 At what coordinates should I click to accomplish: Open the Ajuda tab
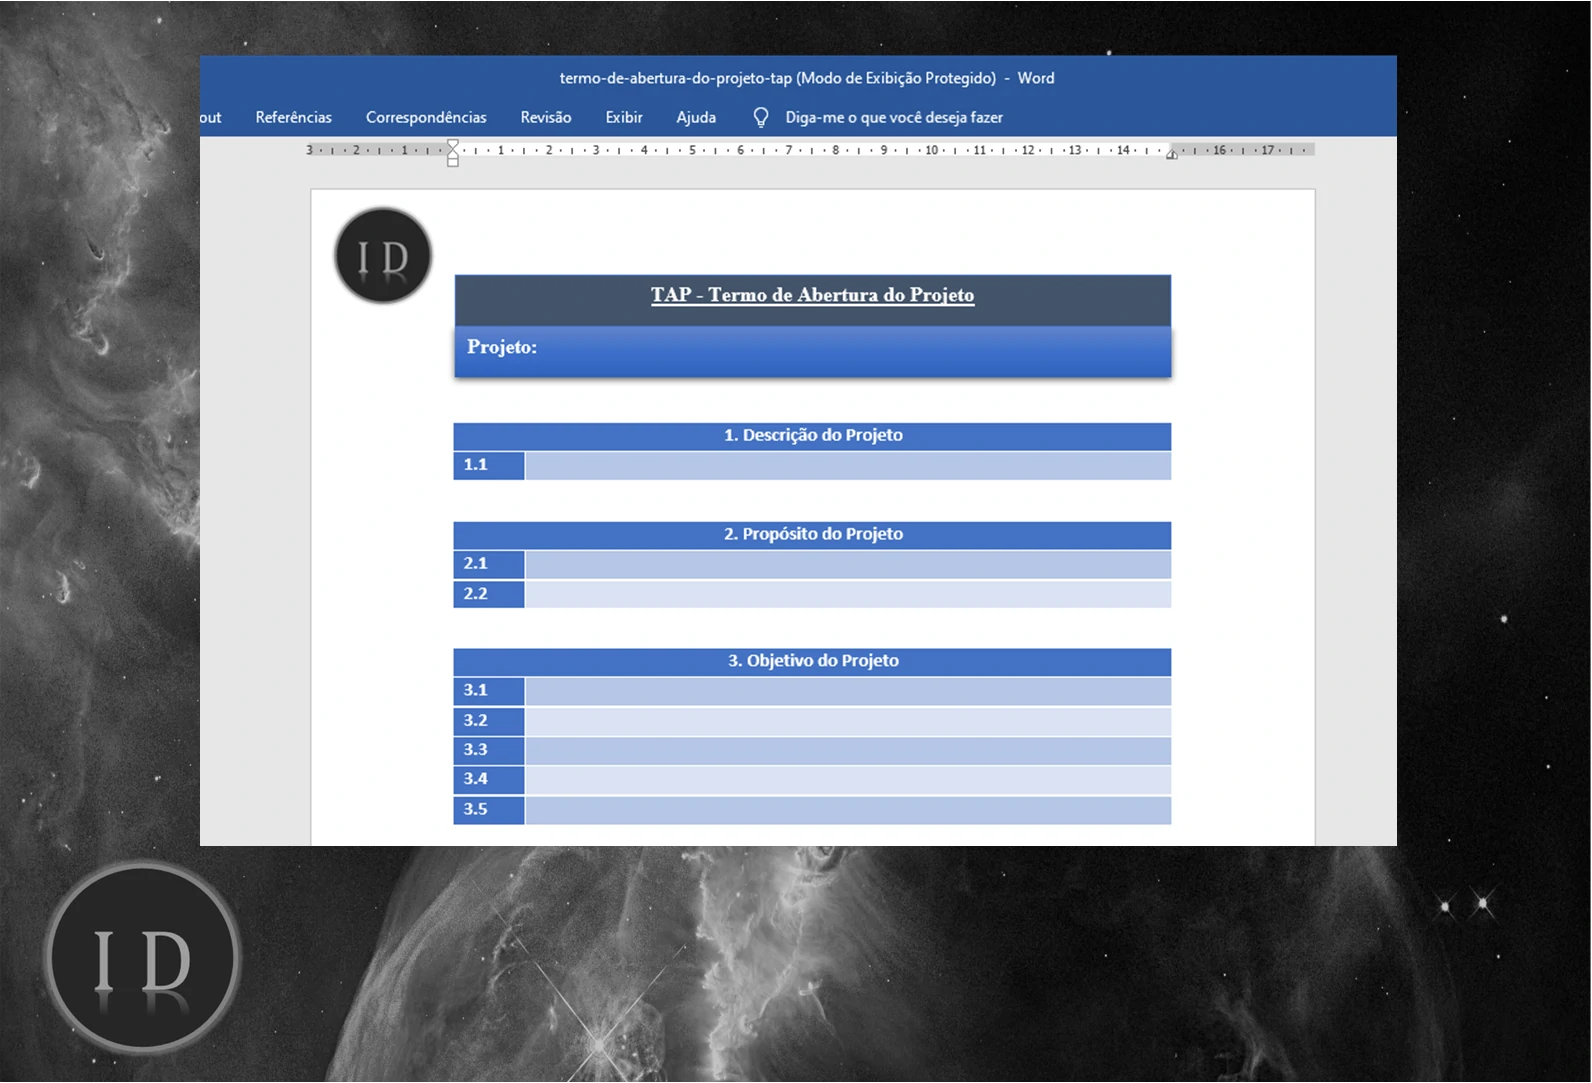click(x=696, y=118)
